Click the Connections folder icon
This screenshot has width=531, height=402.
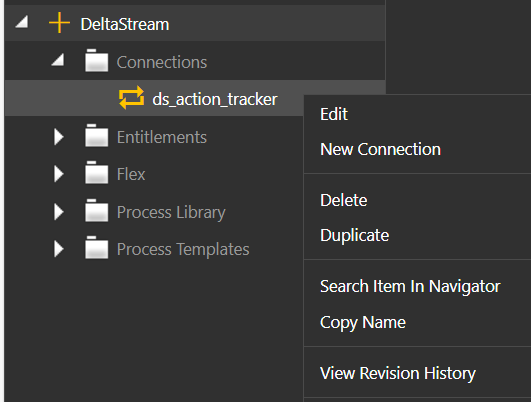[x=97, y=61]
